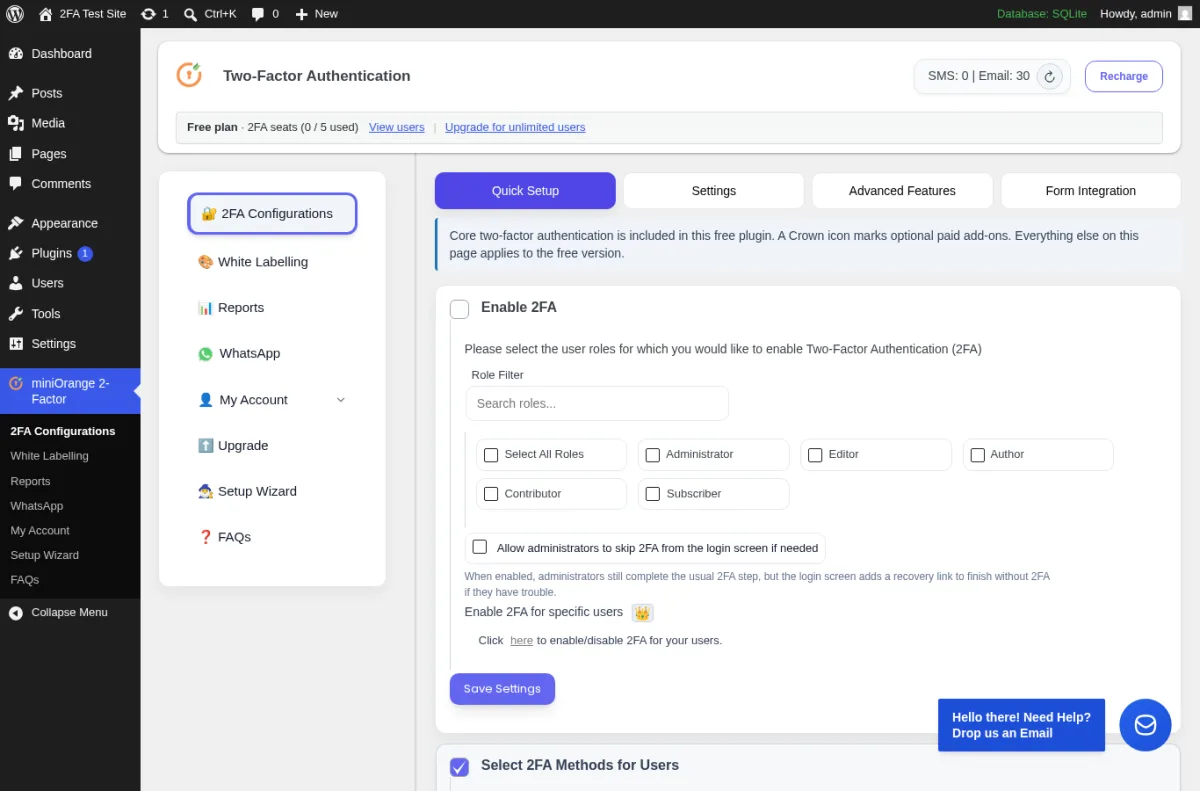The height and width of the screenshot is (791, 1200).
Task: Click the Settings sliders icon in sidebar
Action: click(x=16, y=344)
